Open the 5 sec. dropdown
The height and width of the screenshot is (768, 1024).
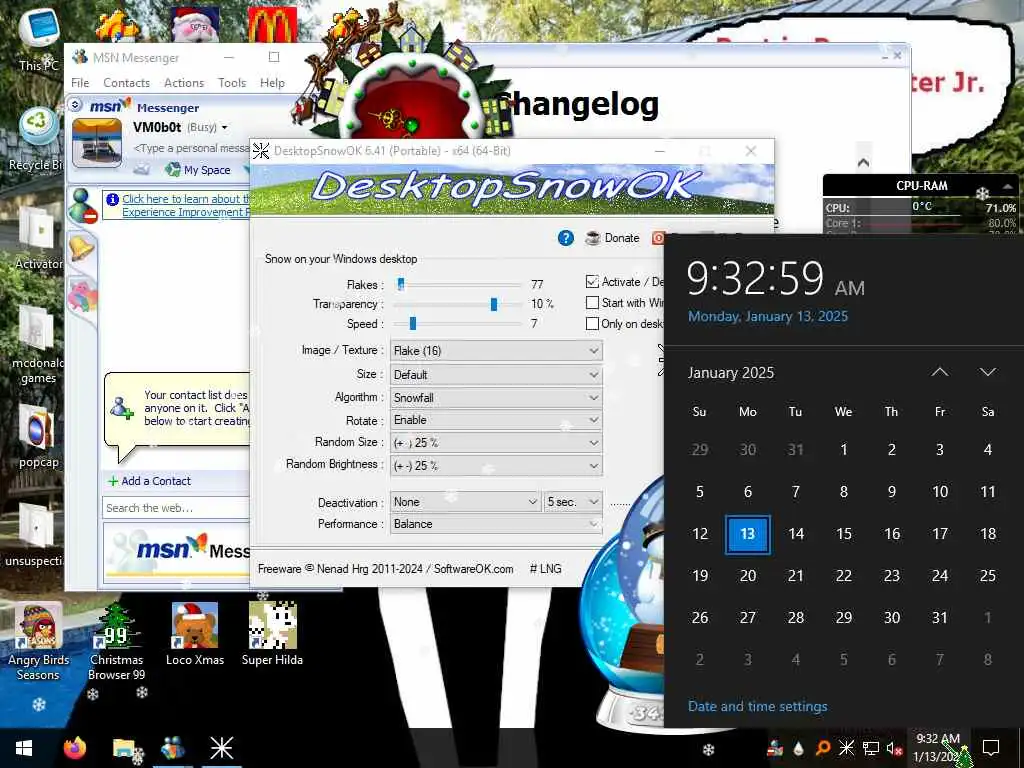click(573, 502)
